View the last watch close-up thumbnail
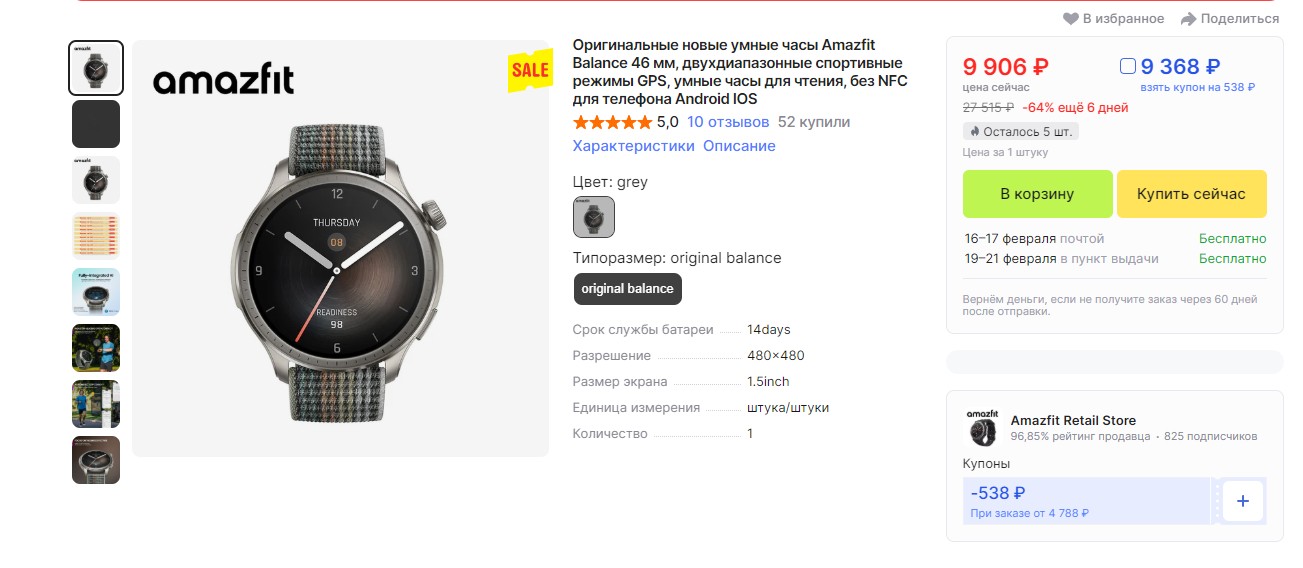This screenshot has height=568, width=1303. (x=96, y=460)
